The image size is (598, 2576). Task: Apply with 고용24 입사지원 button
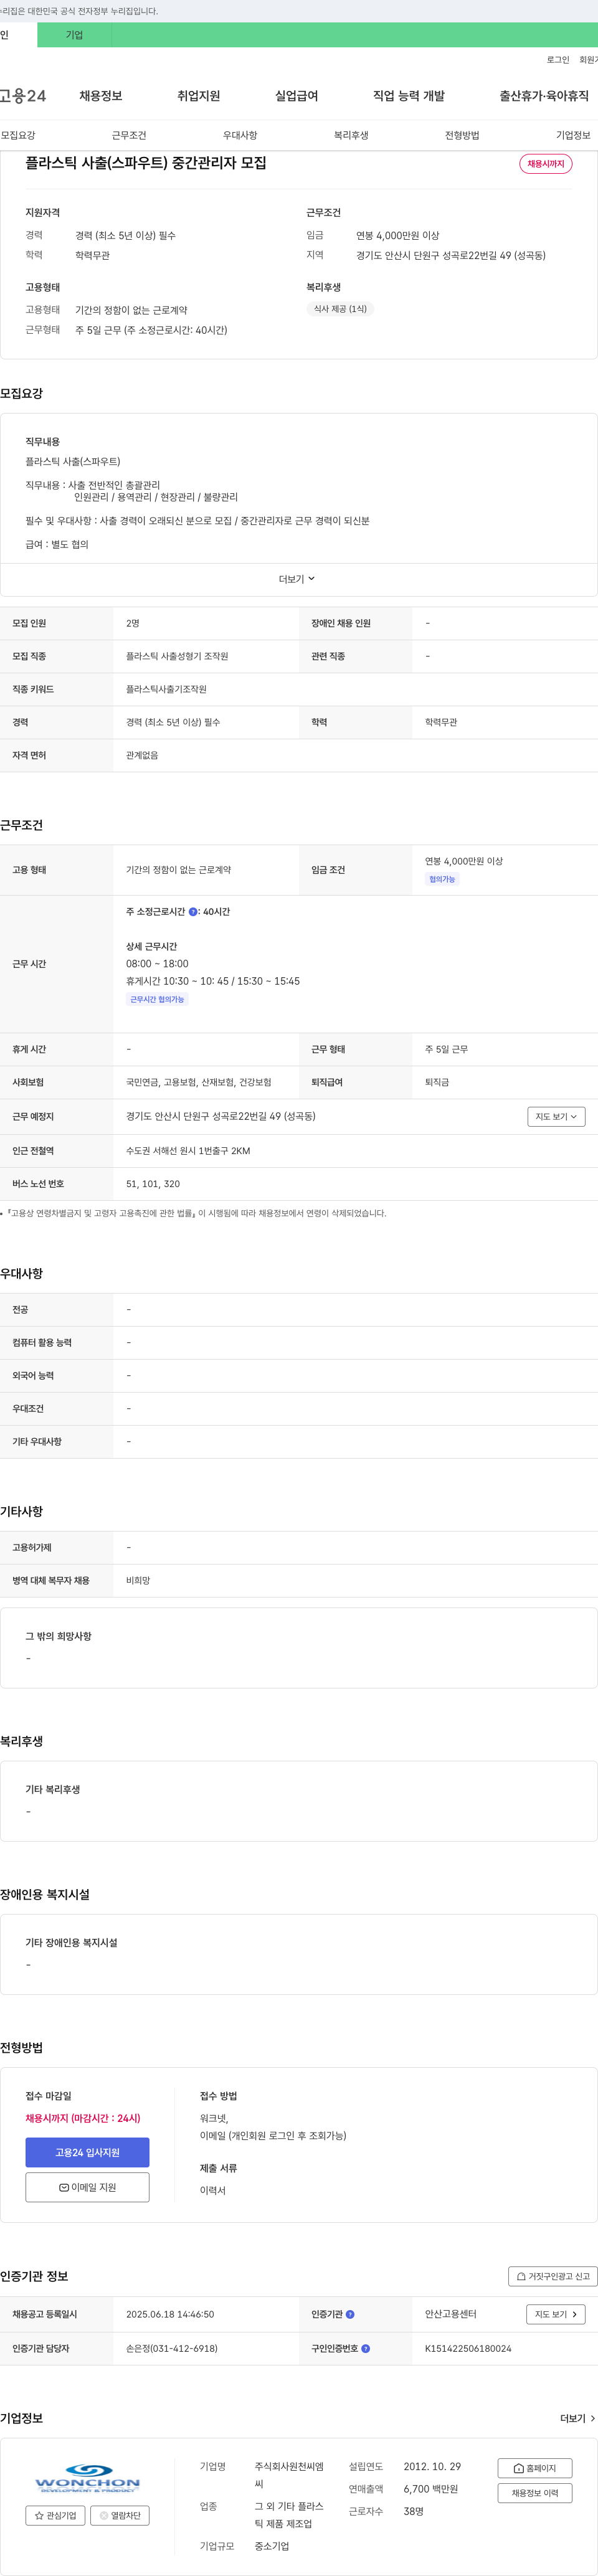(87, 2152)
